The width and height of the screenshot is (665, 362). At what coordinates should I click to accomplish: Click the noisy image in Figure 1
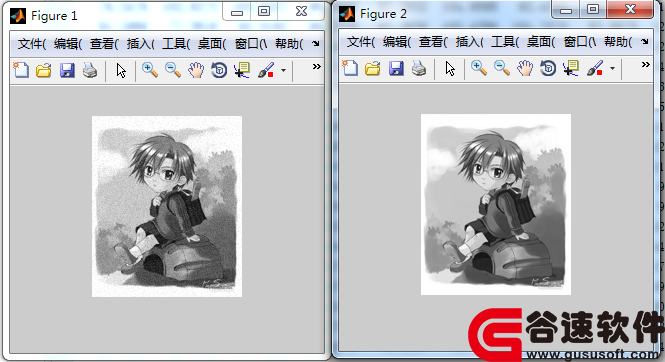(x=167, y=206)
